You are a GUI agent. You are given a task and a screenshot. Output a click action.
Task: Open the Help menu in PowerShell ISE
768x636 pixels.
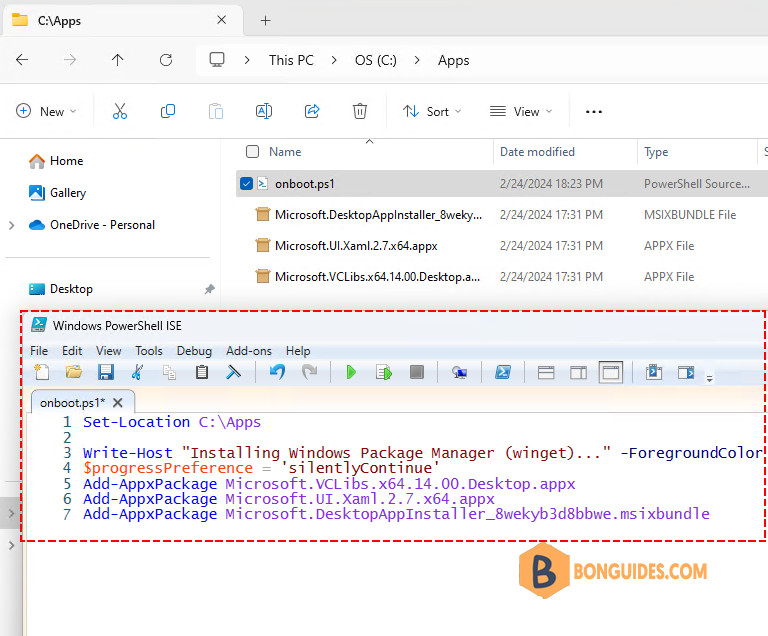(x=298, y=351)
